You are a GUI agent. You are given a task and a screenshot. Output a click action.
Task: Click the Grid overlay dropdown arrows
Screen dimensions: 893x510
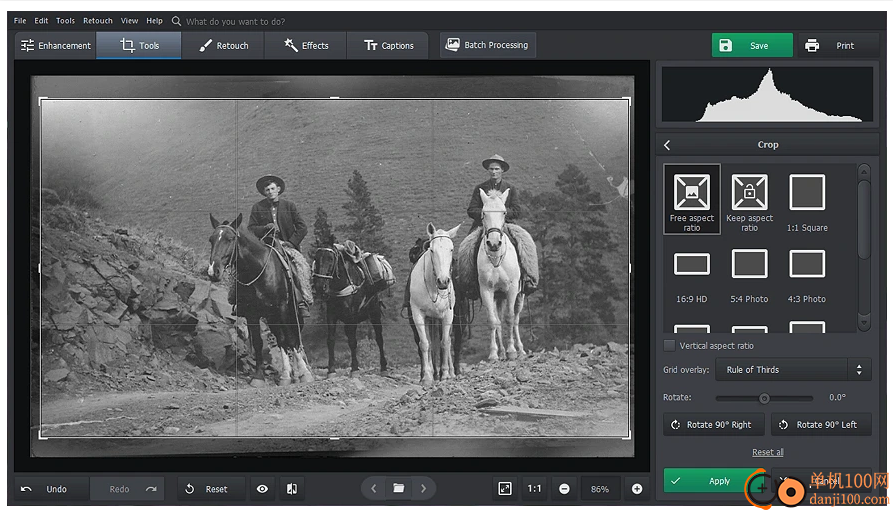click(859, 370)
